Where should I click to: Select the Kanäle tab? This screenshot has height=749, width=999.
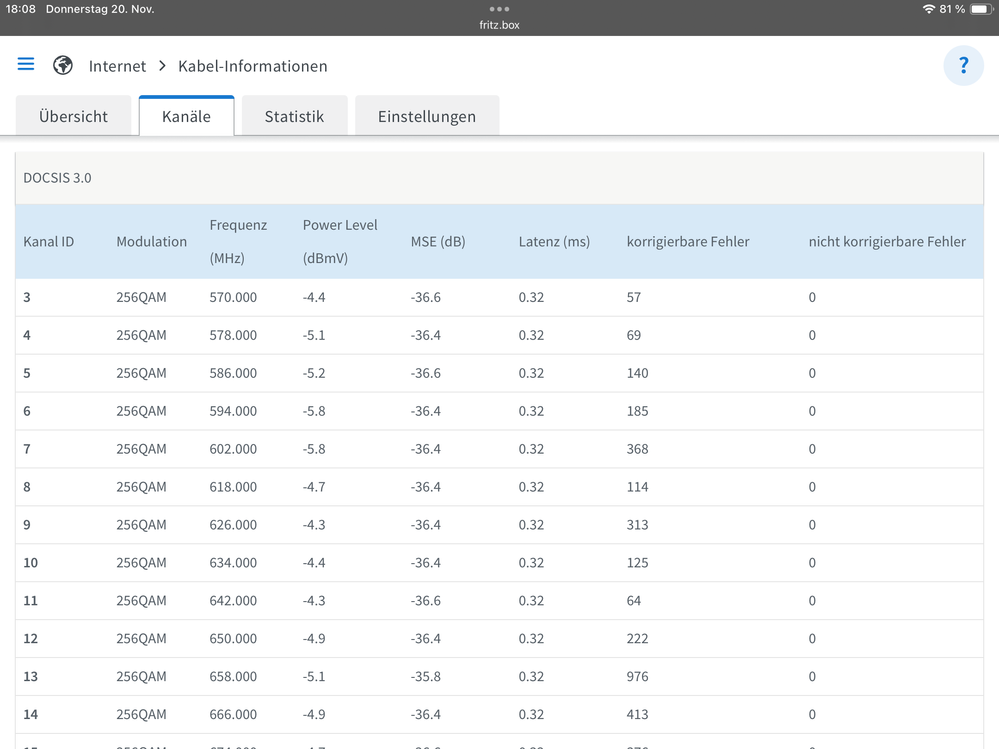(187, 116)
